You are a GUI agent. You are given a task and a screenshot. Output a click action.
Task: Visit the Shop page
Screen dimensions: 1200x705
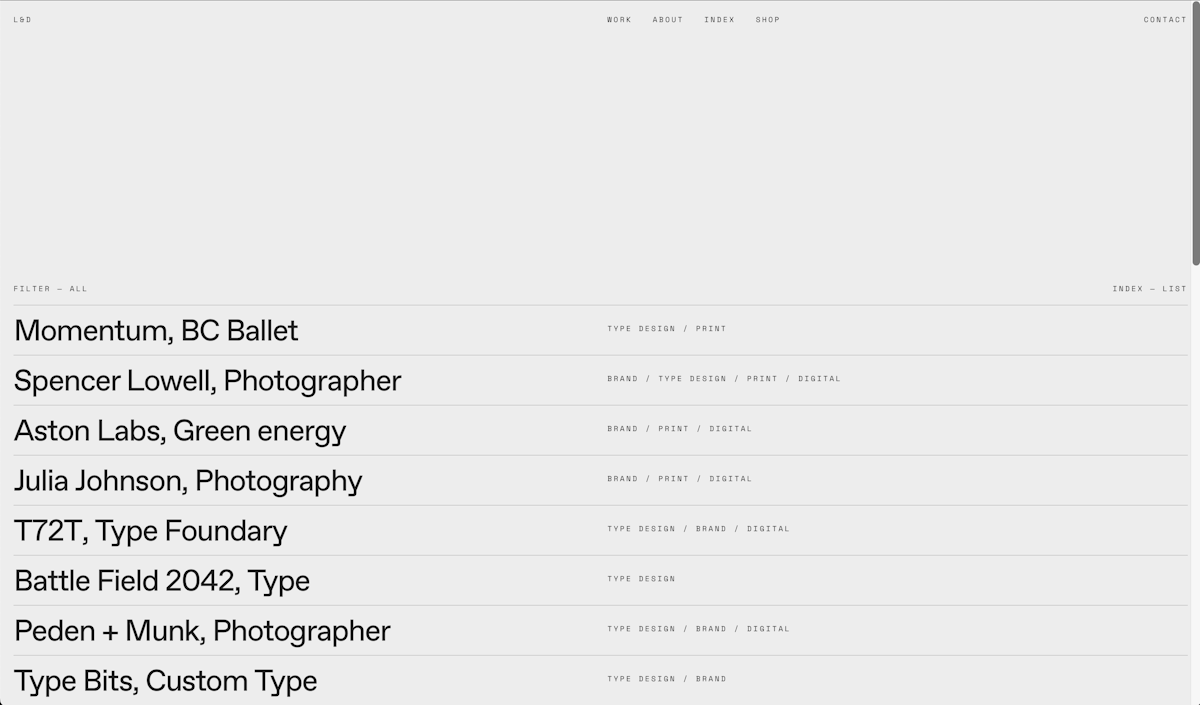point(768,20)
